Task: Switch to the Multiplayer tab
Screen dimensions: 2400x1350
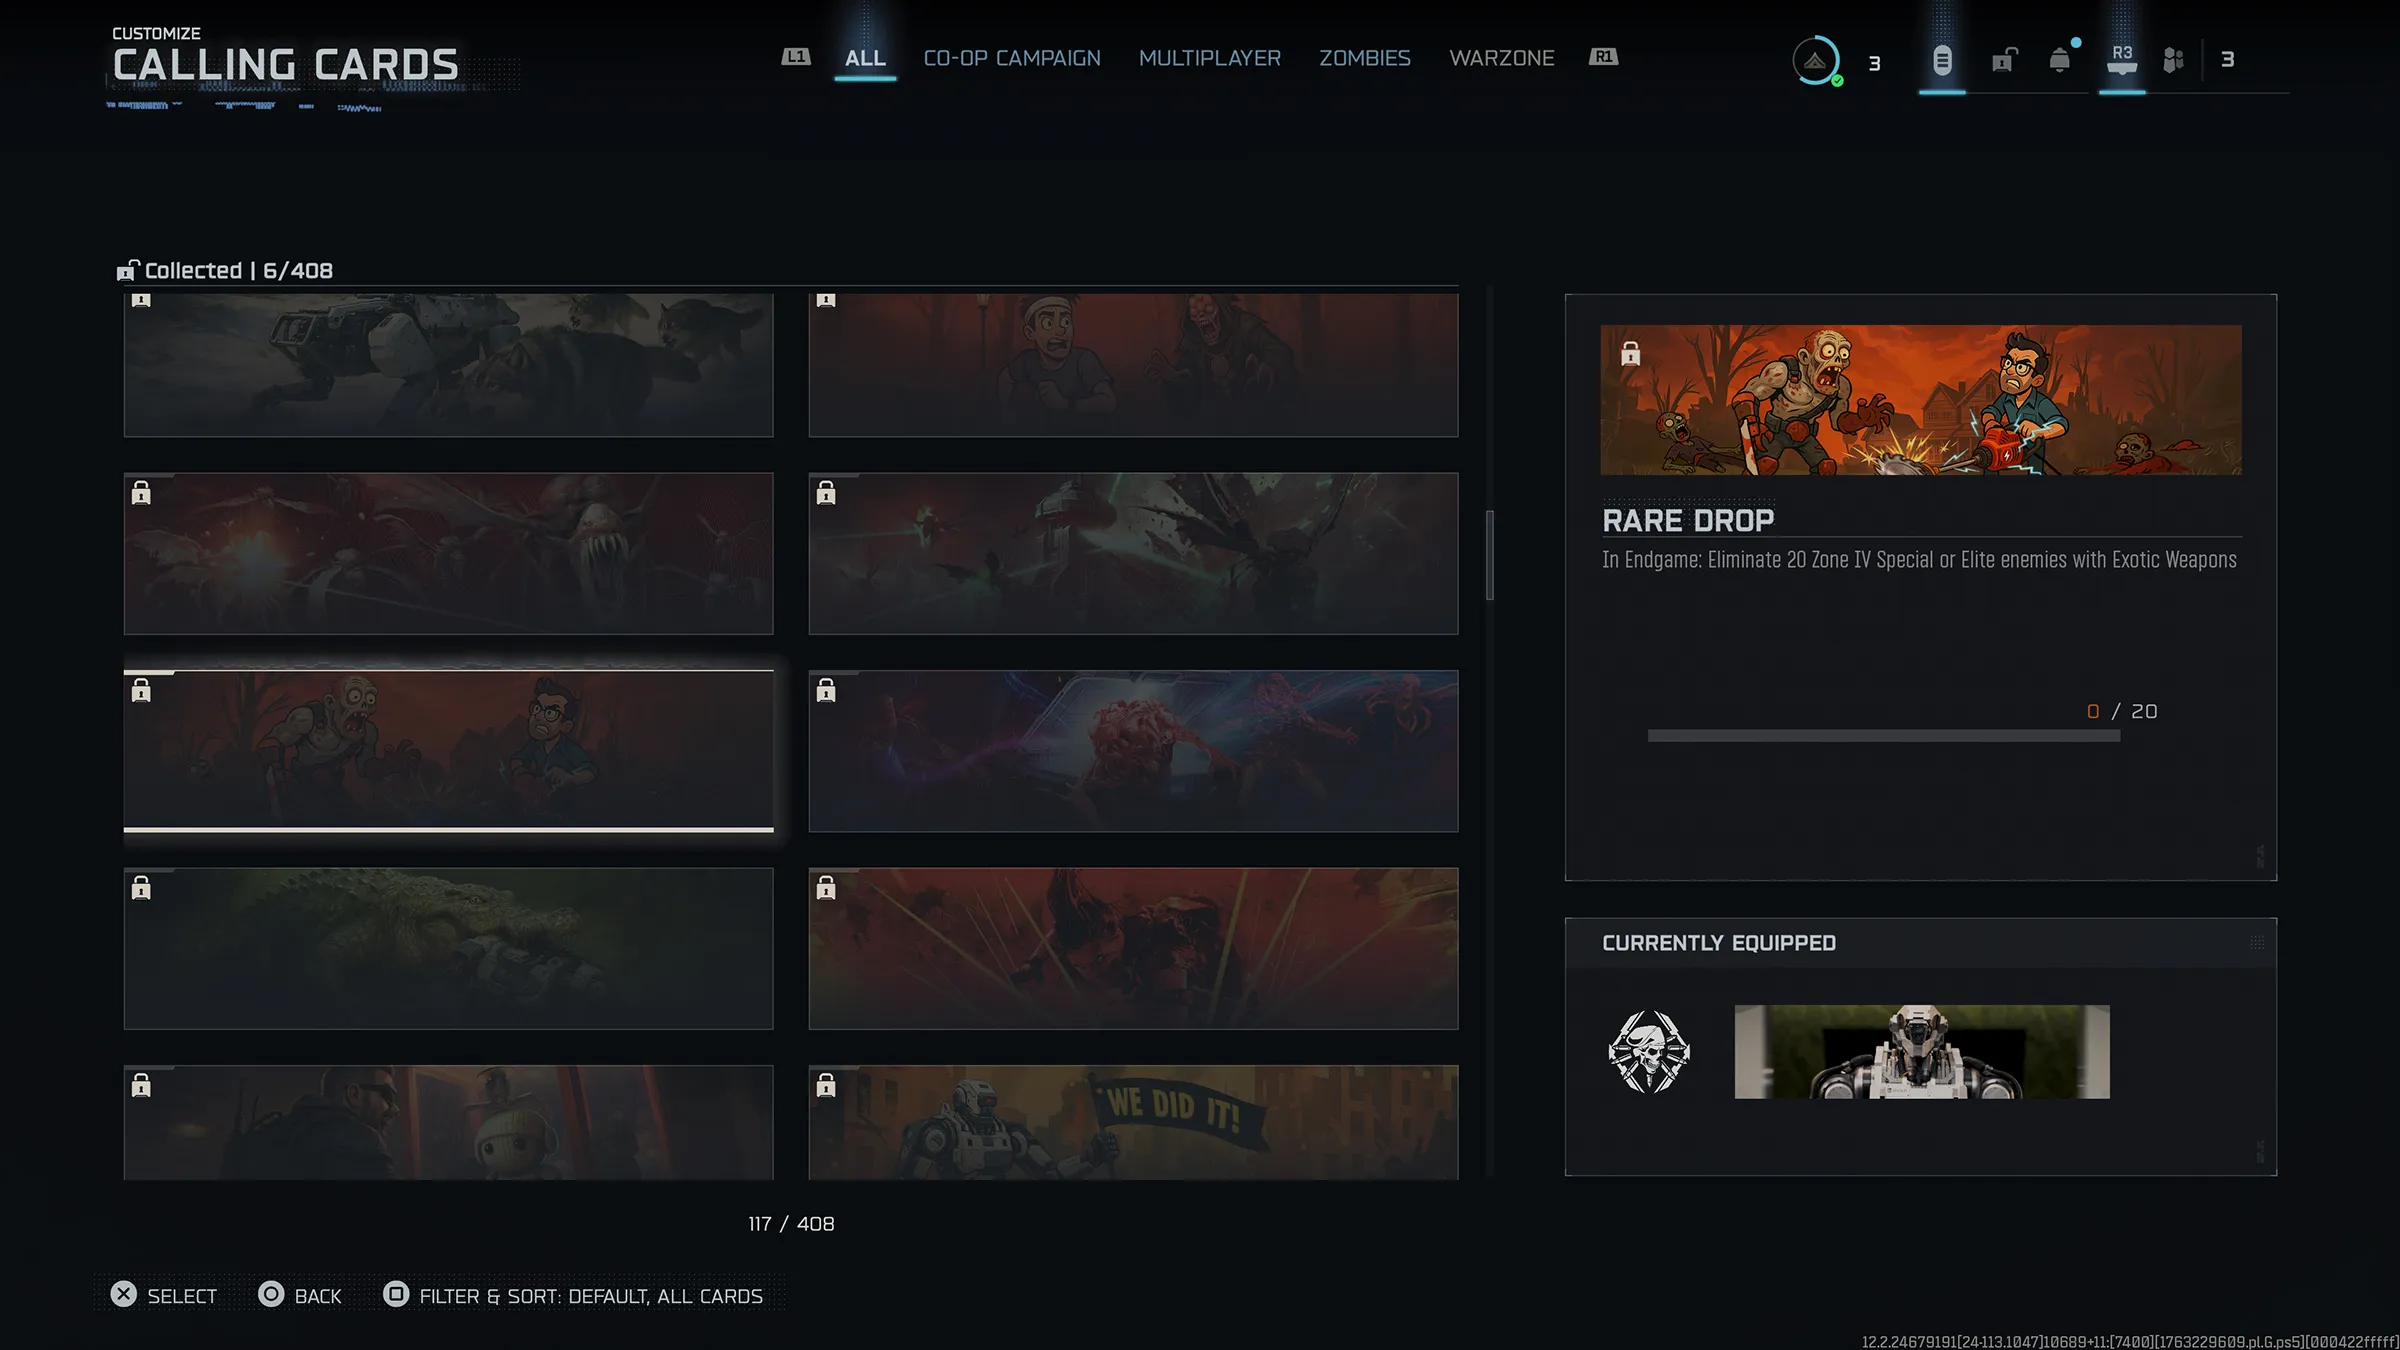Action: pyautogui.click(x=1209, y=58)
